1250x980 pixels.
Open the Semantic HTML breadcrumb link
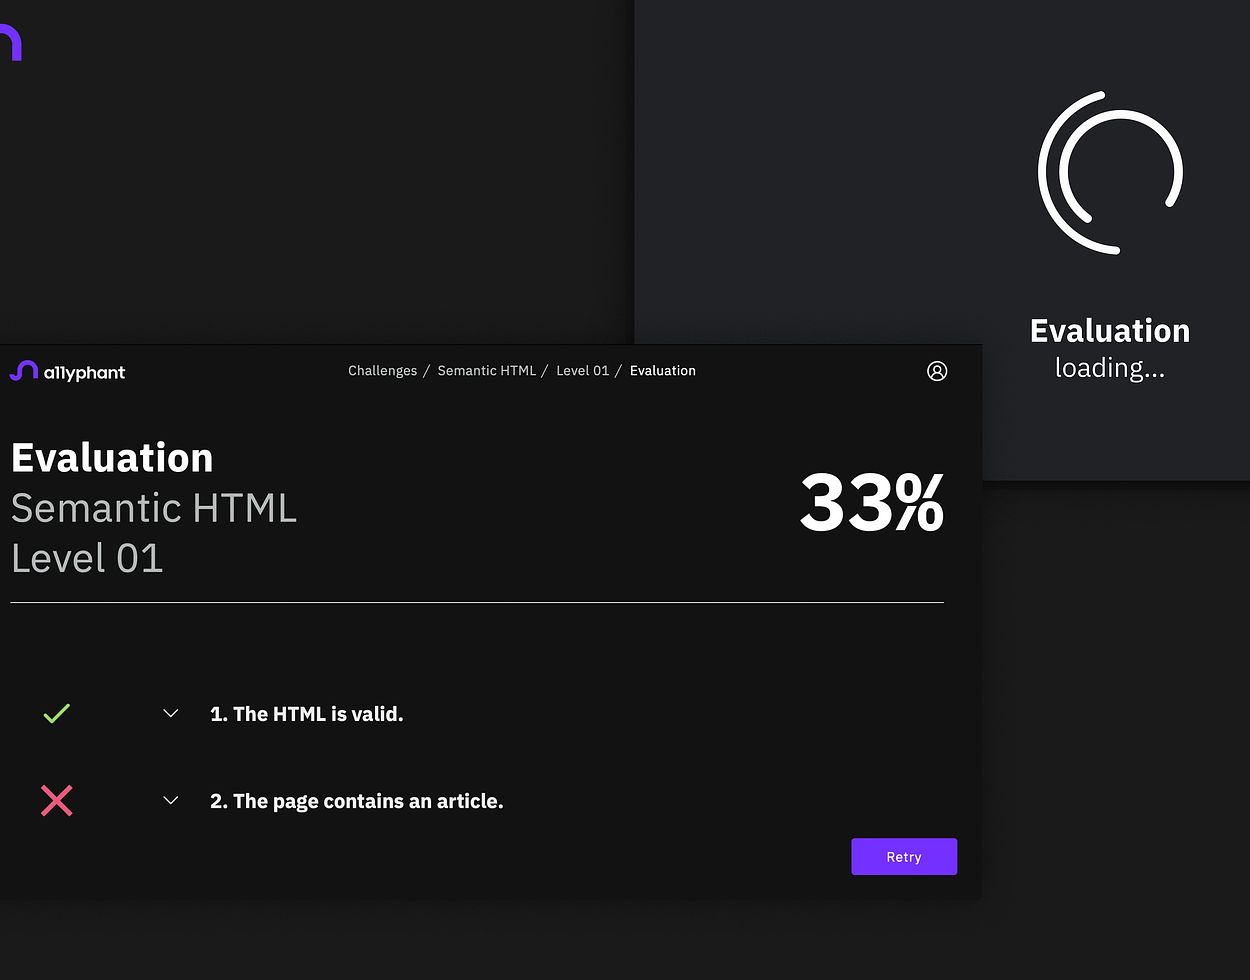[x=487, y=371]
